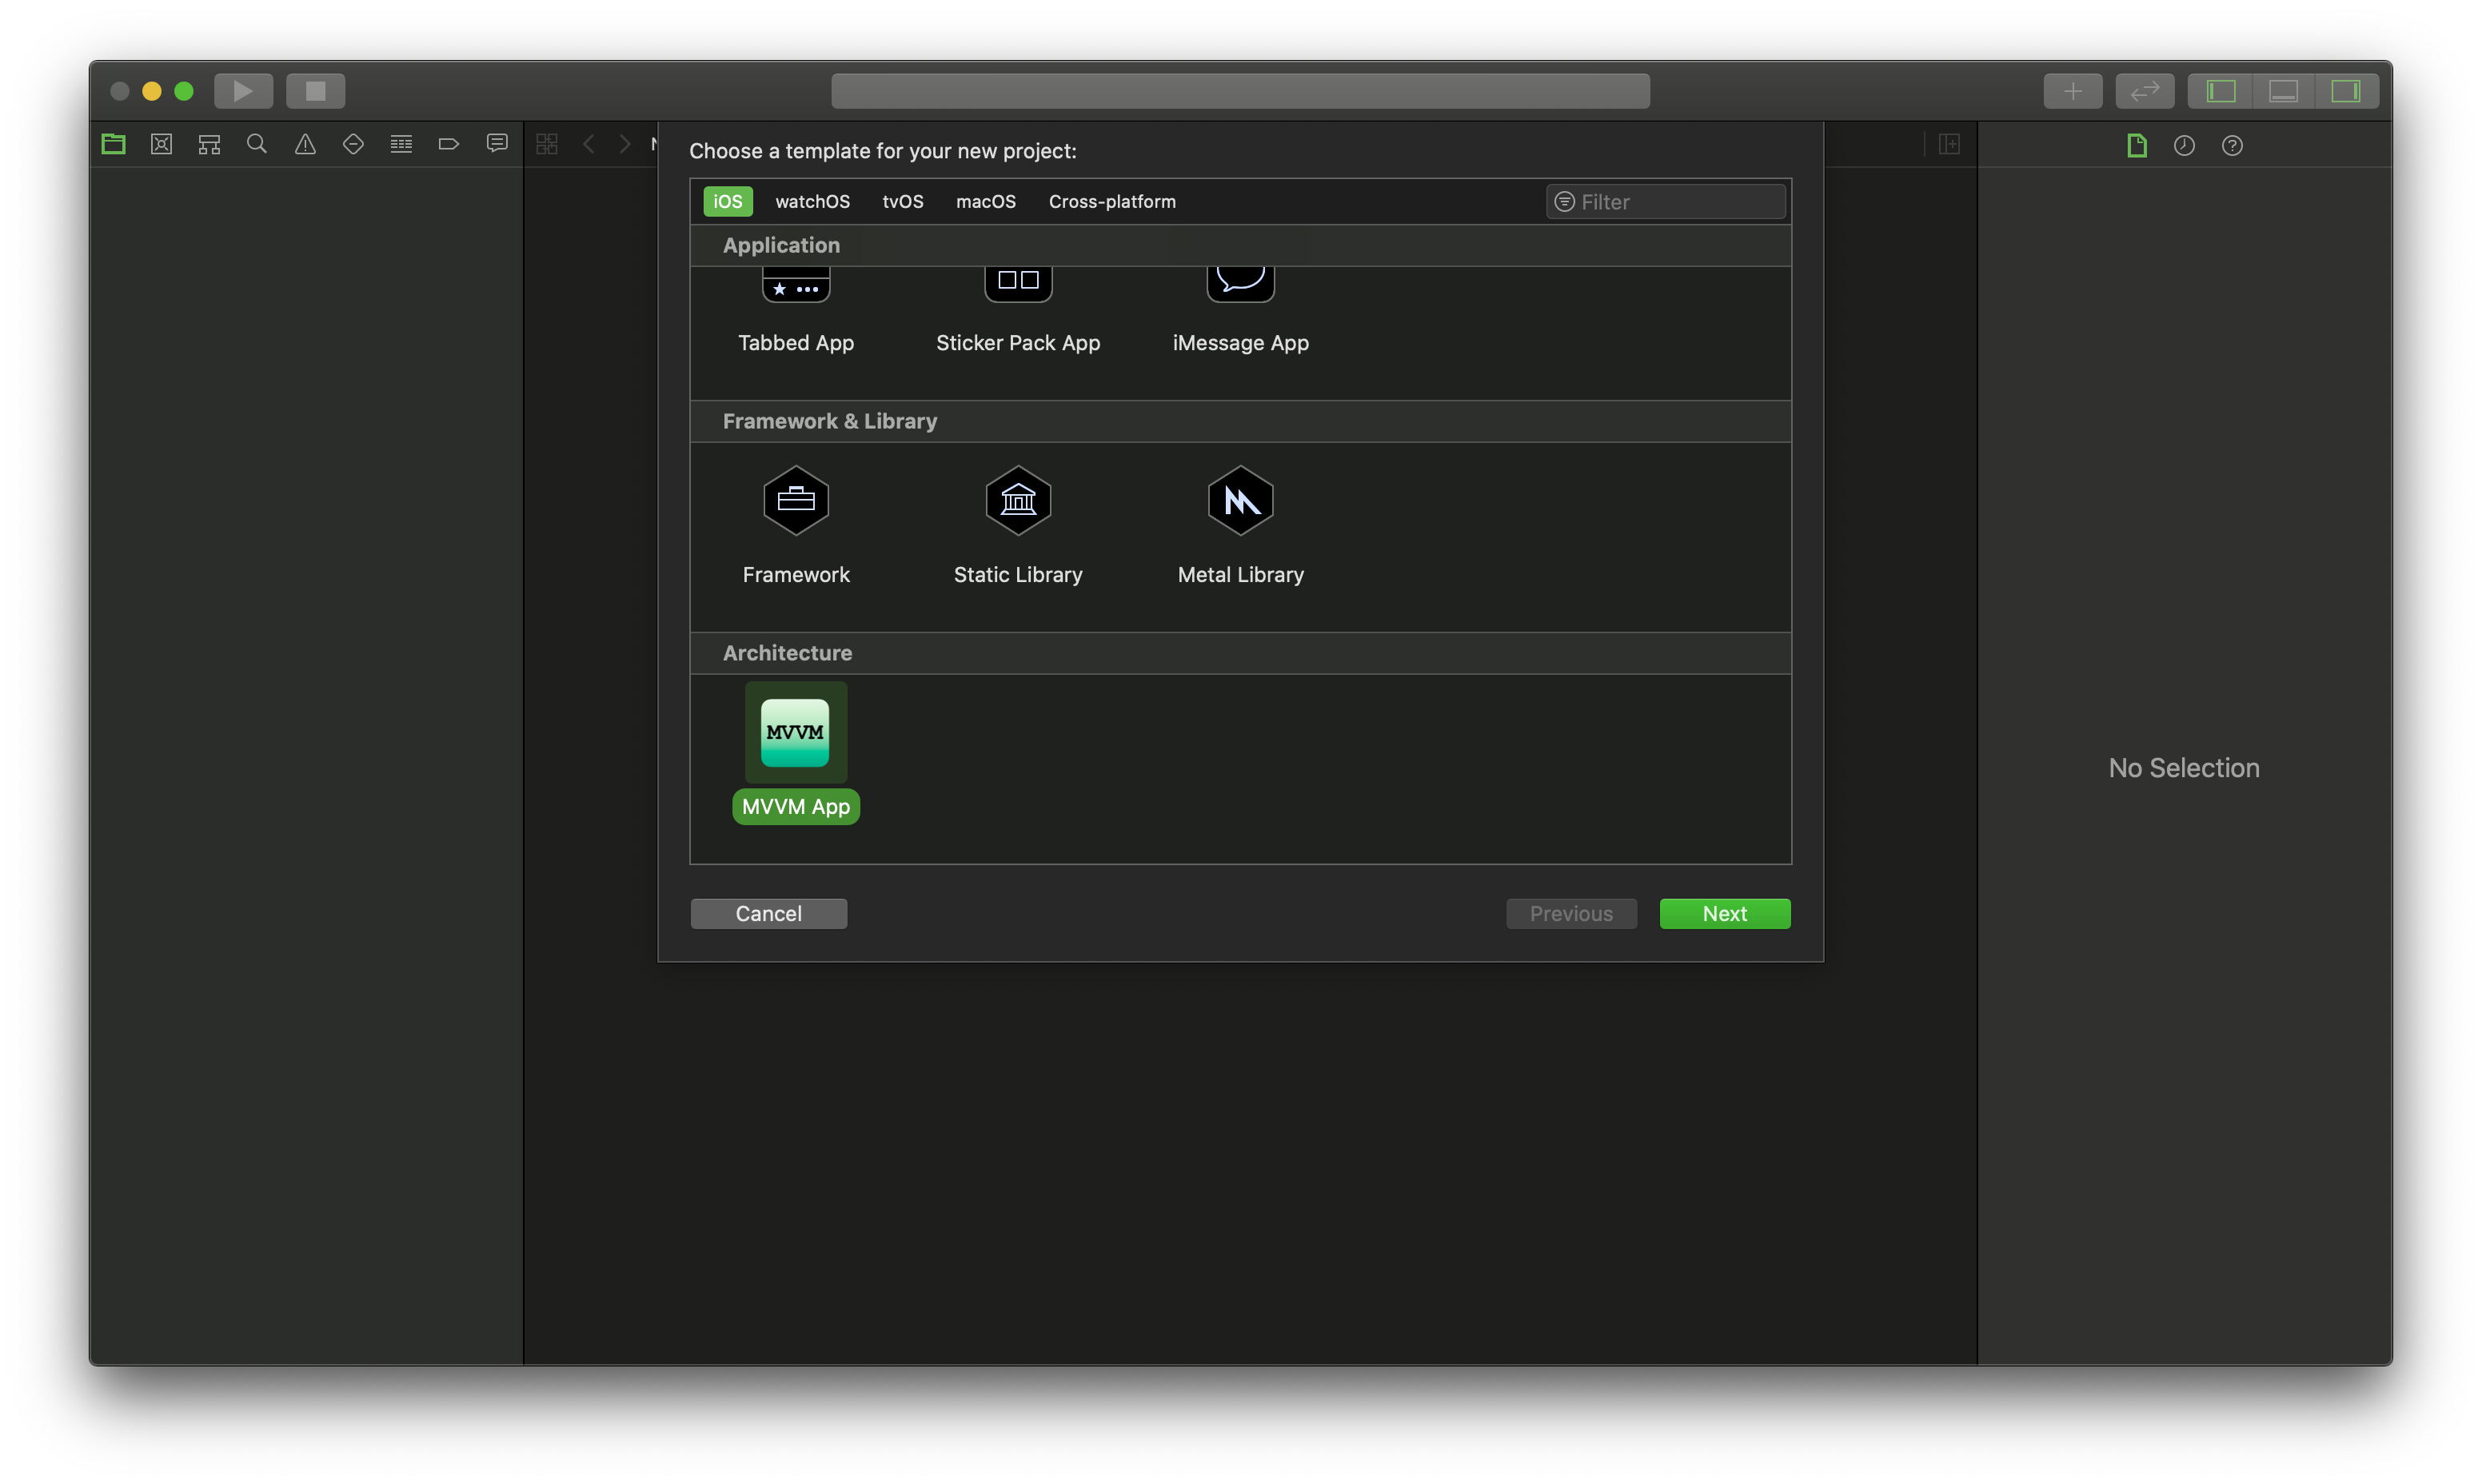Viewport: 2482px width, 1484px height.
Task: Open the Test navigator diamond icon
Action: (x=353, y=144)
